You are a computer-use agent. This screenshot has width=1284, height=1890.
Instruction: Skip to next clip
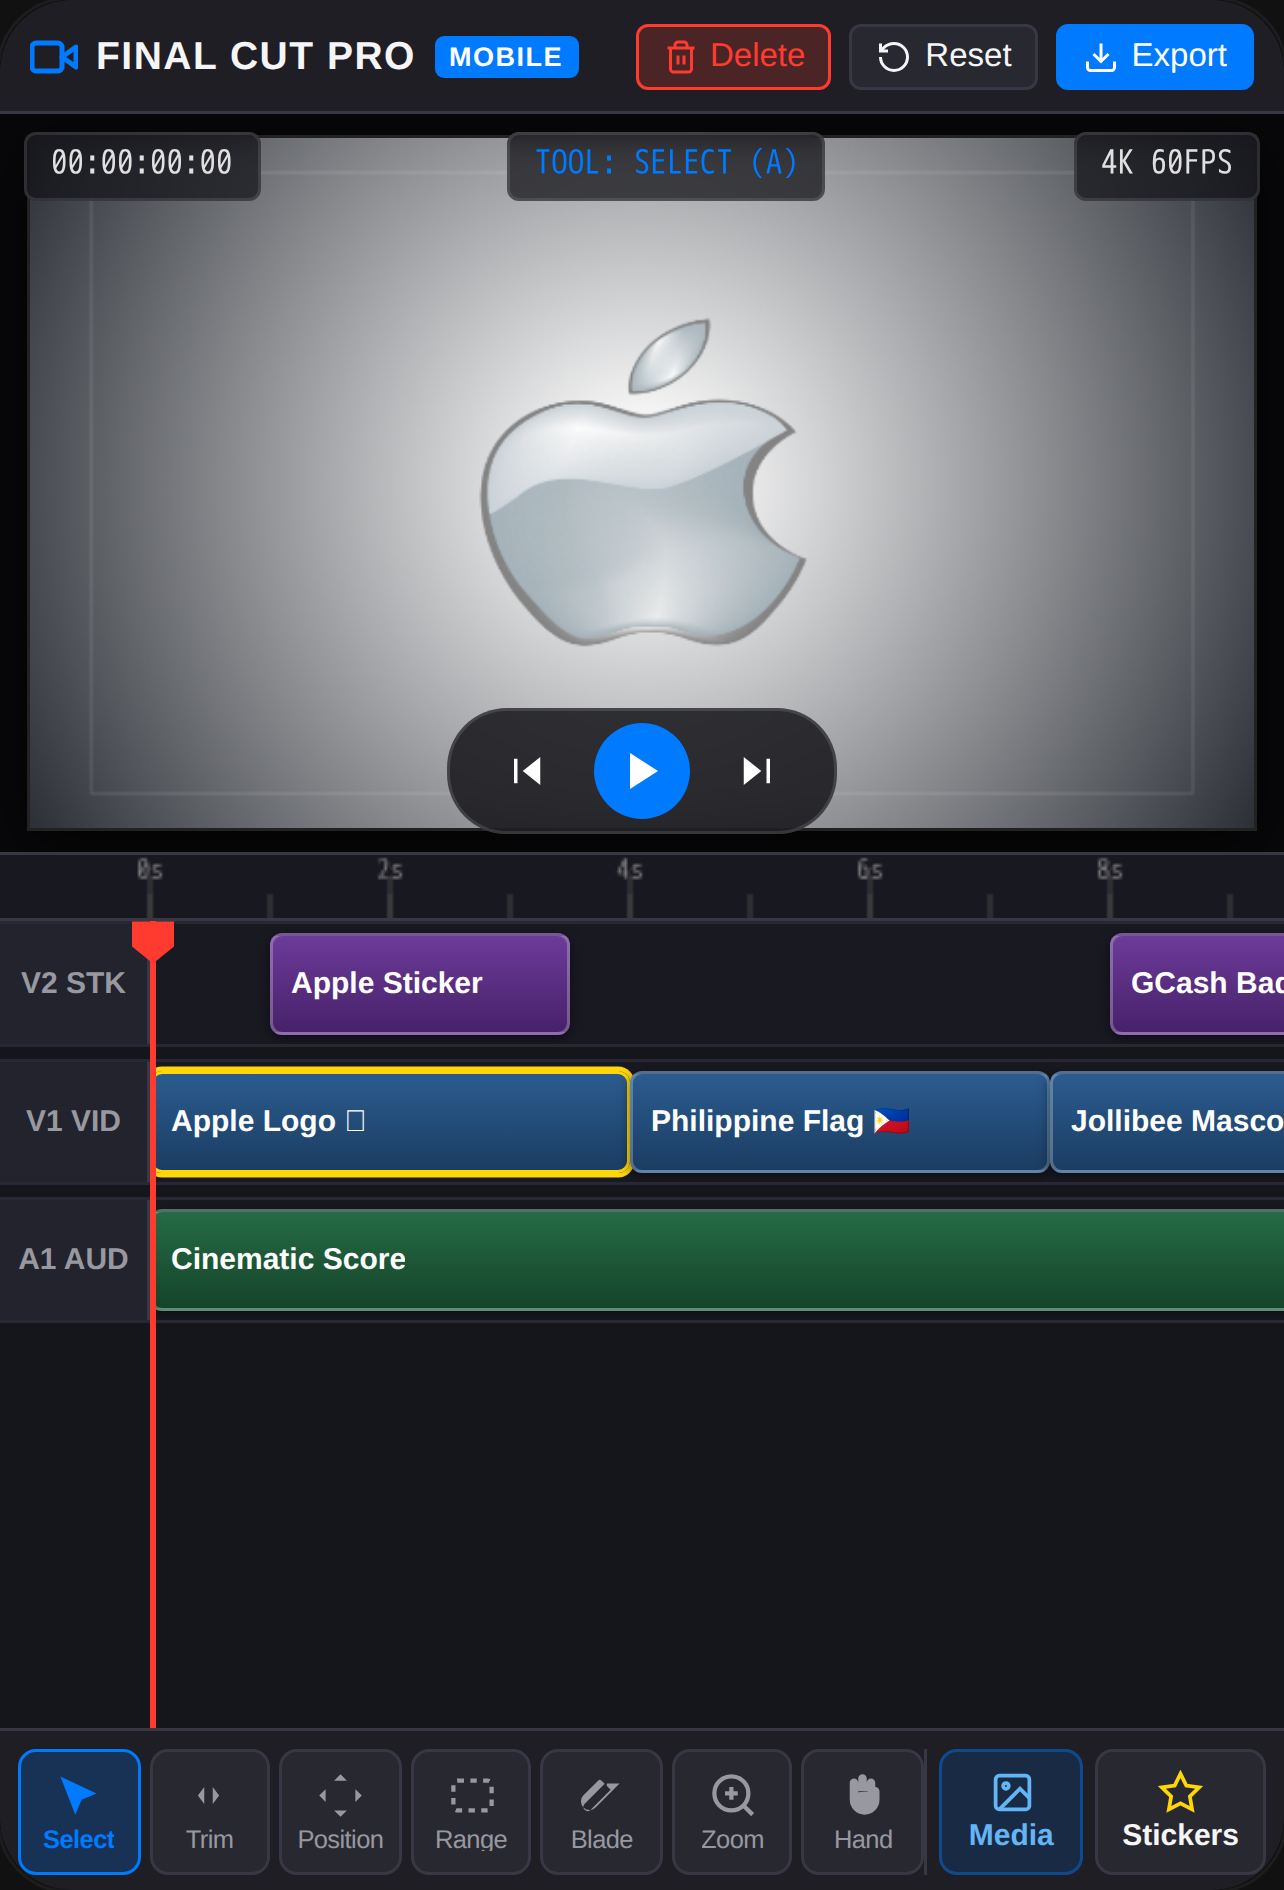pos(757,771)
